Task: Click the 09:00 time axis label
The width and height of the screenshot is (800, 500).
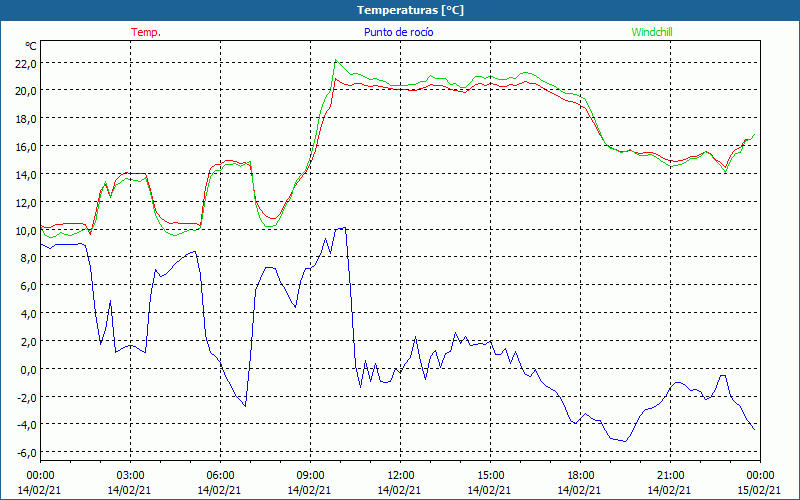Action: click(x=310, y=476)
